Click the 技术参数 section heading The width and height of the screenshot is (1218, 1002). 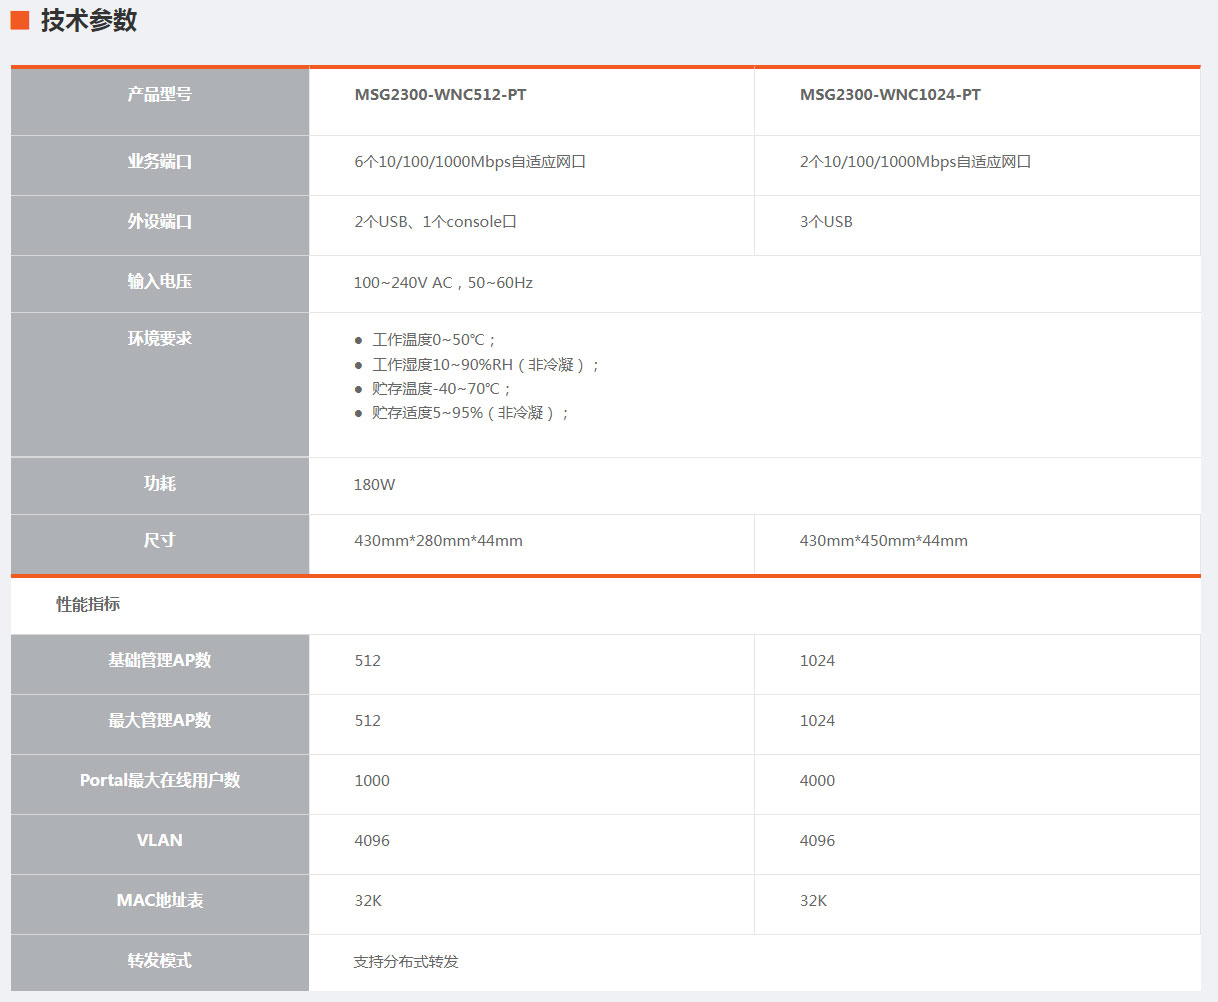coord(88,21)
